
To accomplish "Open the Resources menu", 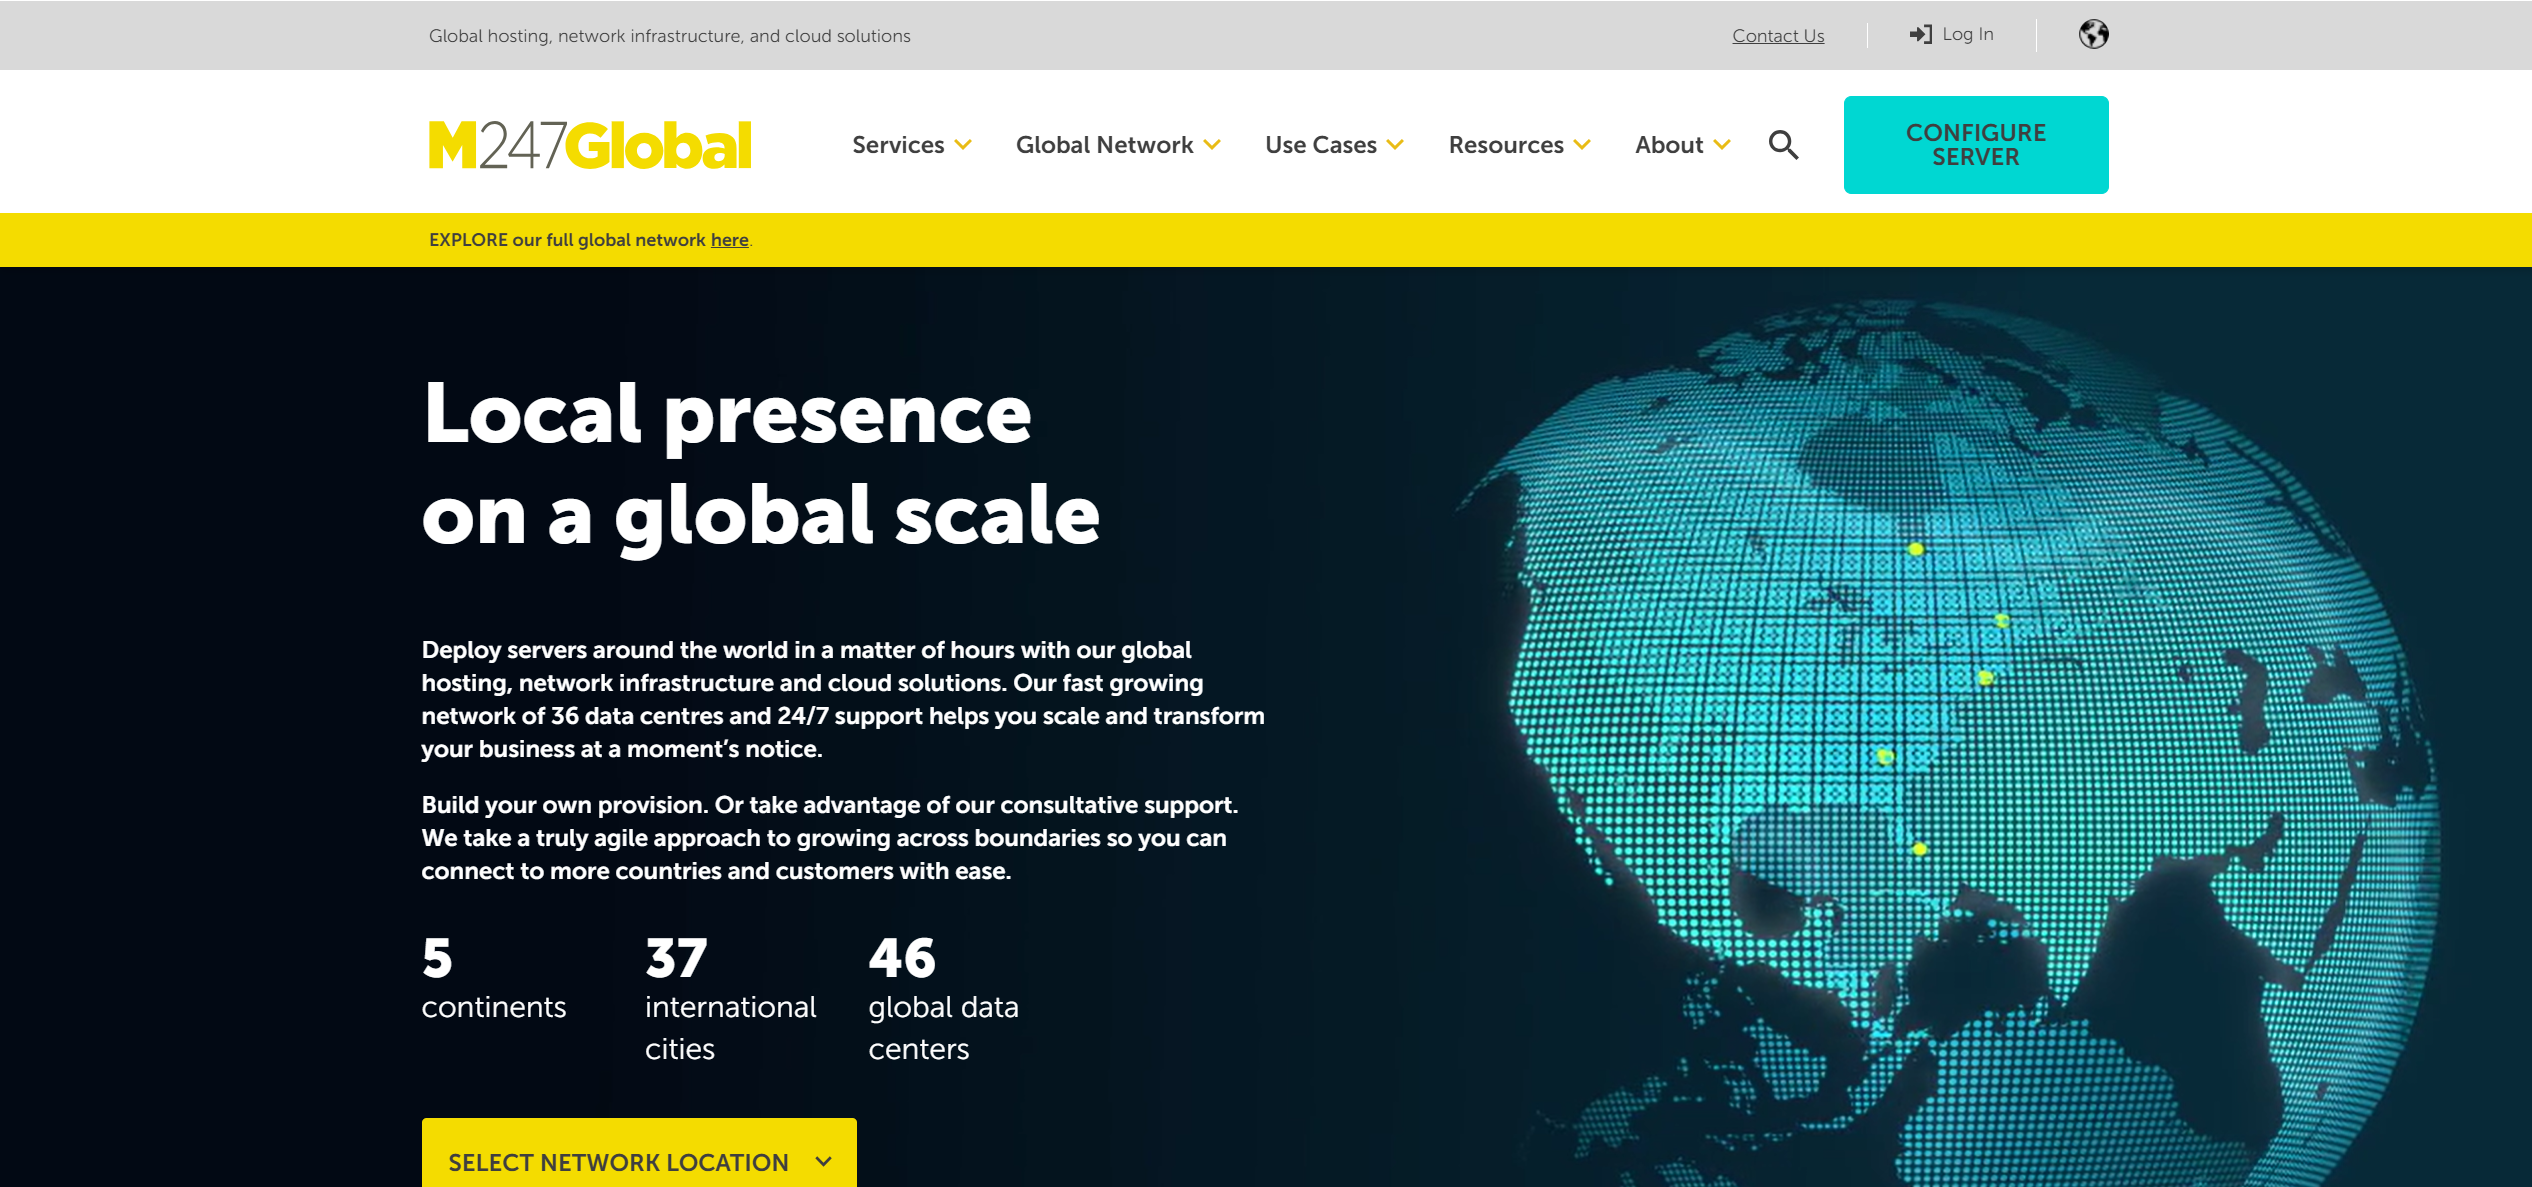I will point(1506,145).
